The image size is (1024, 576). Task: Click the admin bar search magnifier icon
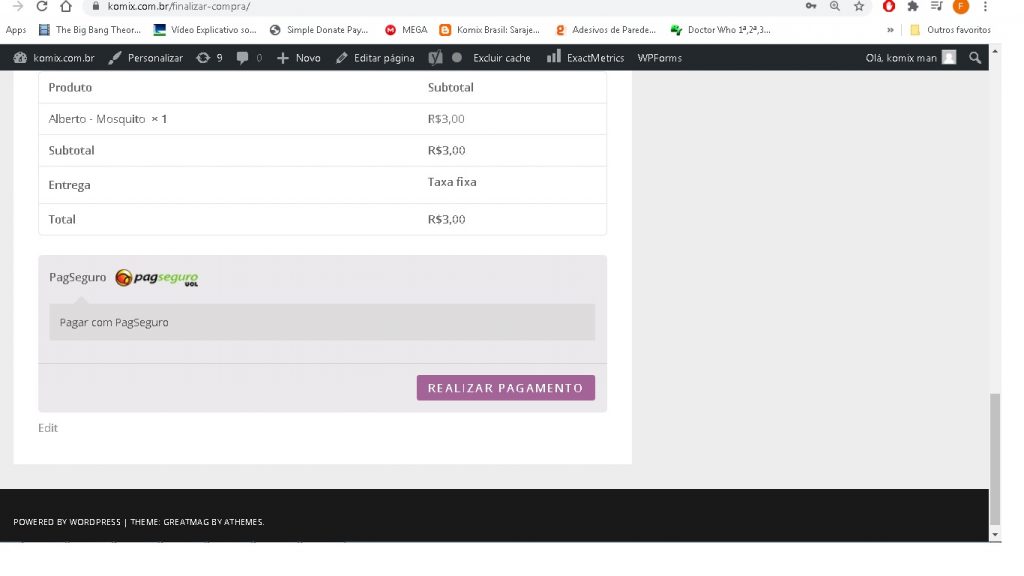[x=975, y=58]
